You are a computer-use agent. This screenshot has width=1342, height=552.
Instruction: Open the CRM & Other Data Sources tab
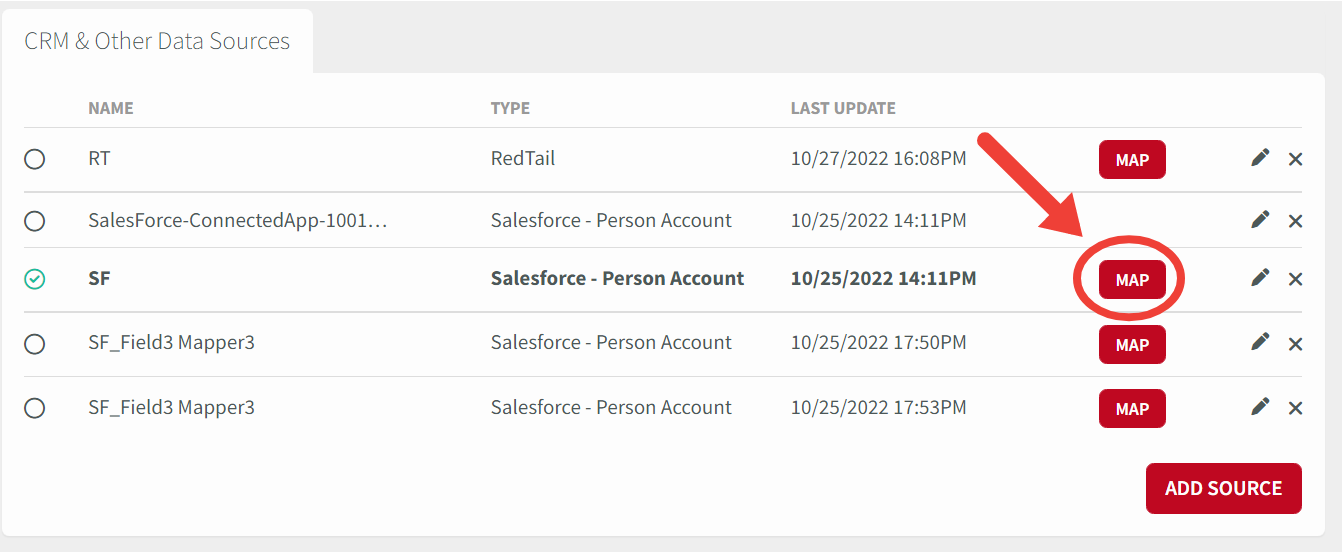pos(157,41)
